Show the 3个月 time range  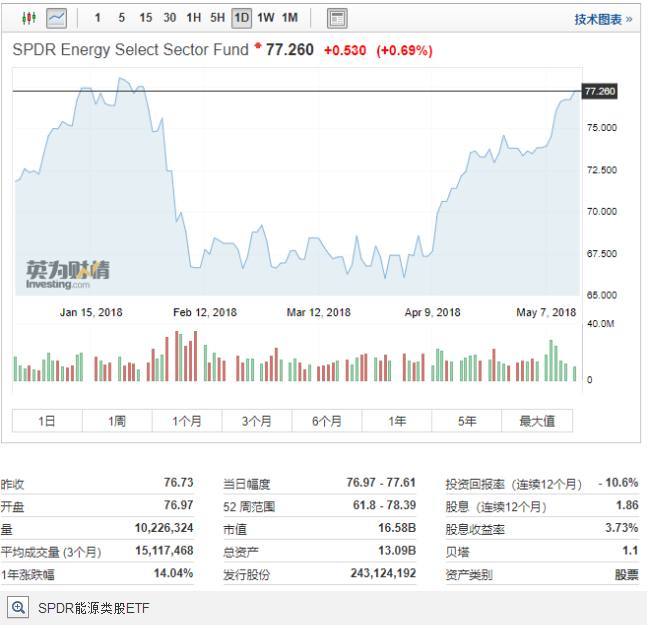point(257,421)
